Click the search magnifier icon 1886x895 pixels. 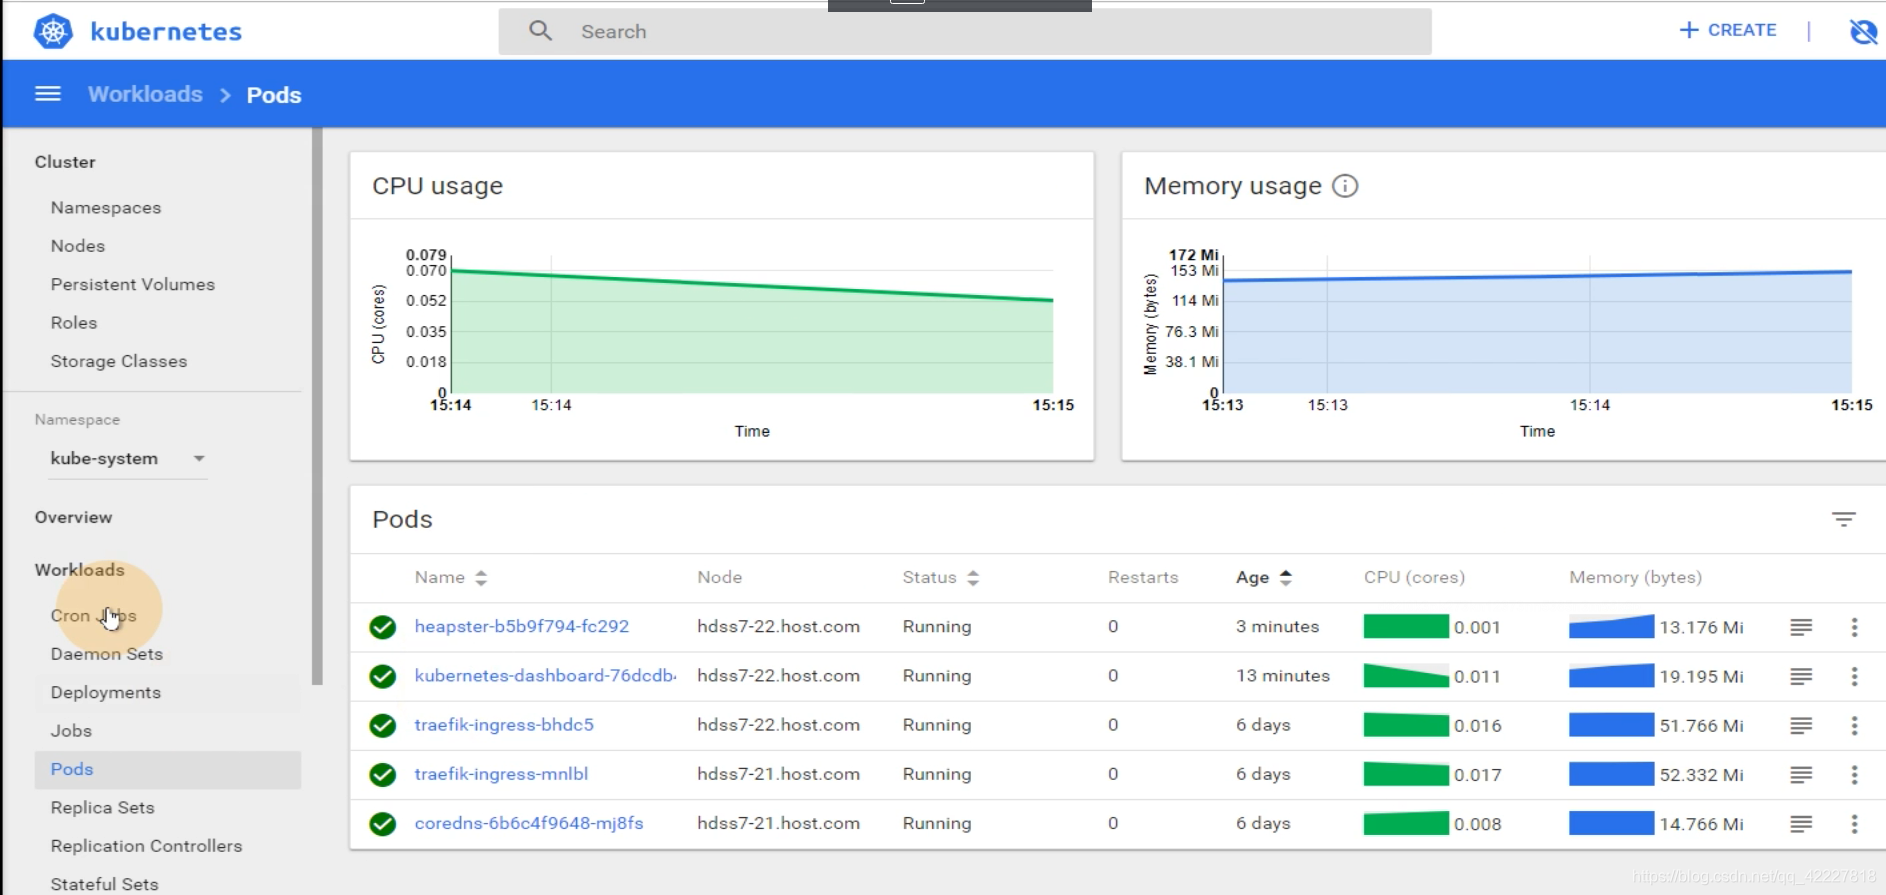point(540,31)
